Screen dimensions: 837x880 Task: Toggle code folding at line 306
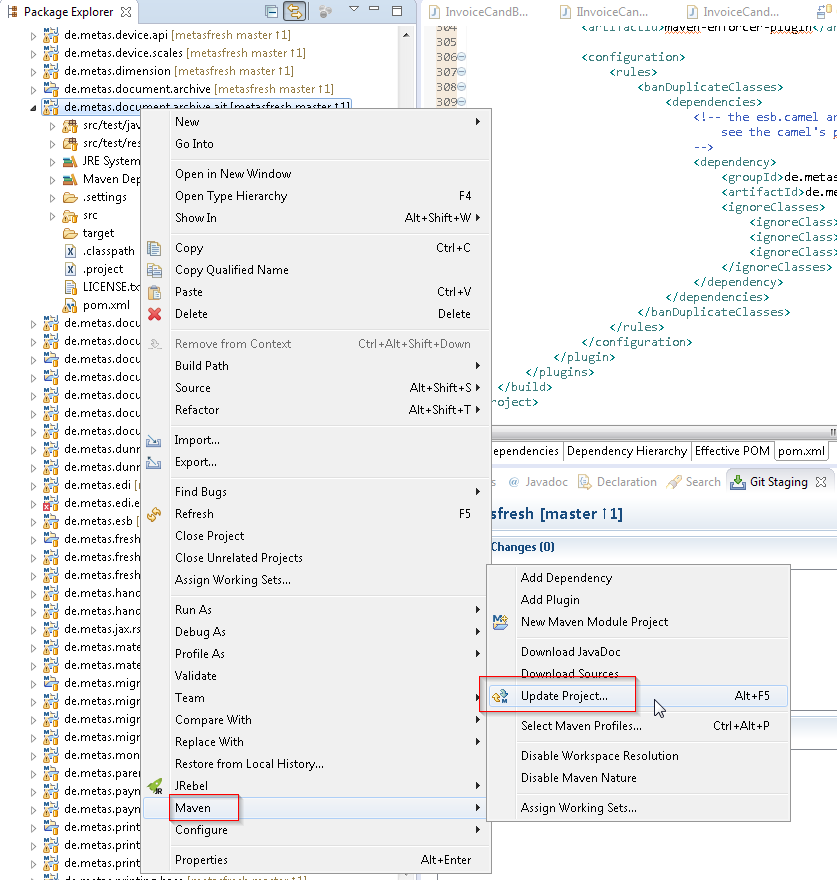tap(462, 57)
